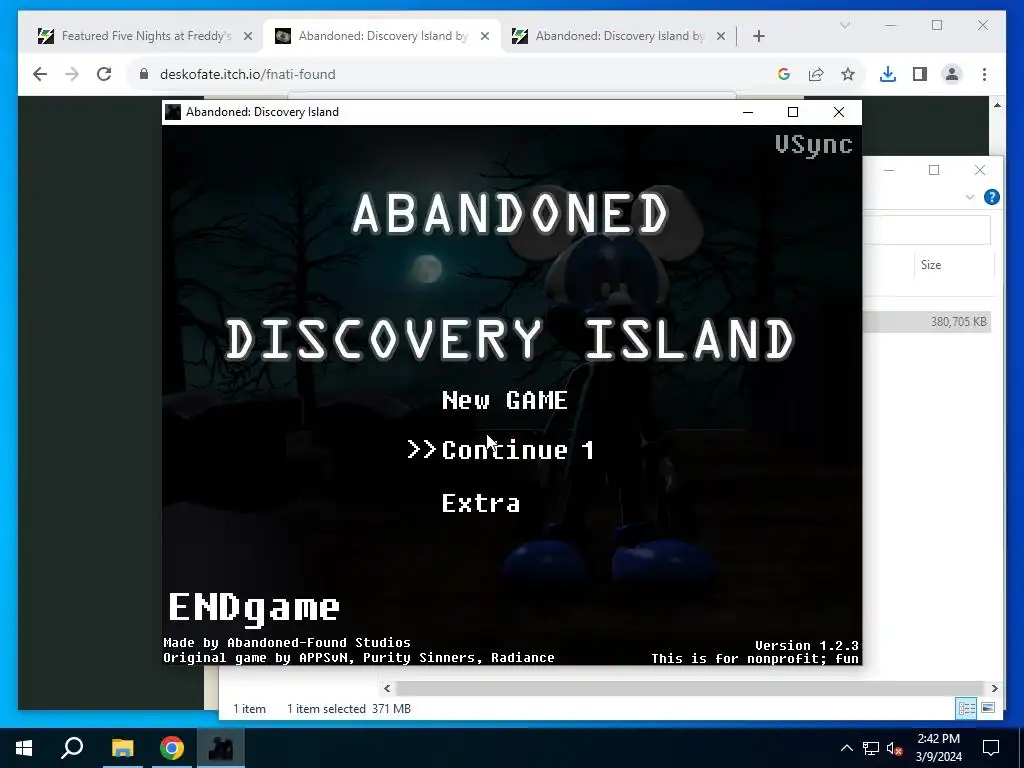Open the Google icon in address bar
1024x768 pixels.
tap(784, 74)
